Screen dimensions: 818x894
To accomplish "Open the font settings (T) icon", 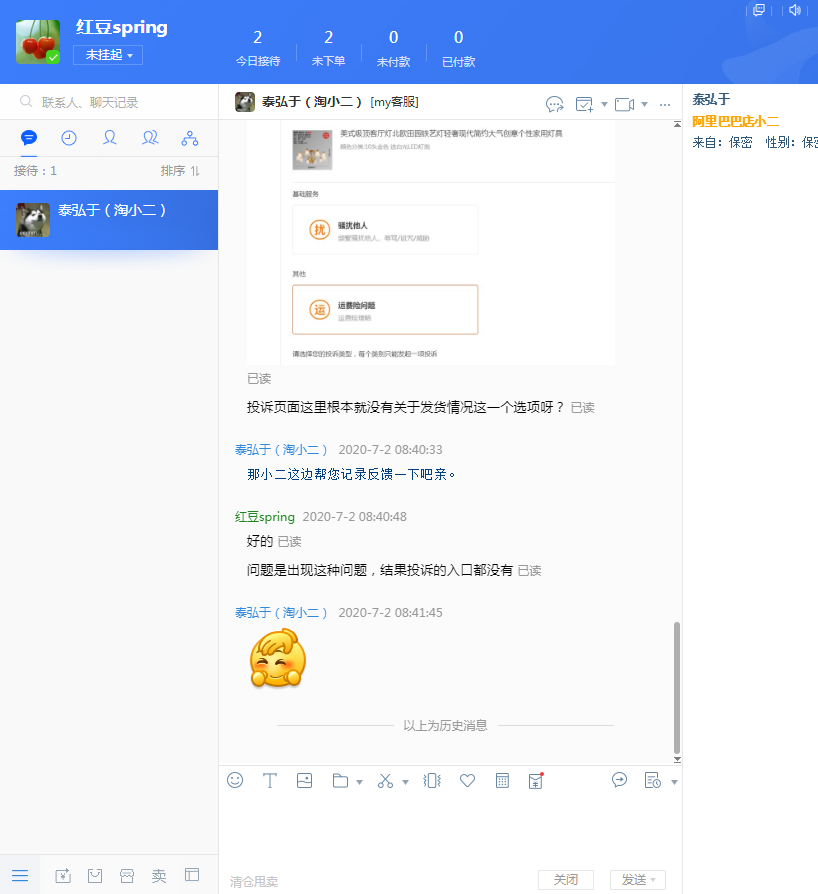I will click(270, 781).
